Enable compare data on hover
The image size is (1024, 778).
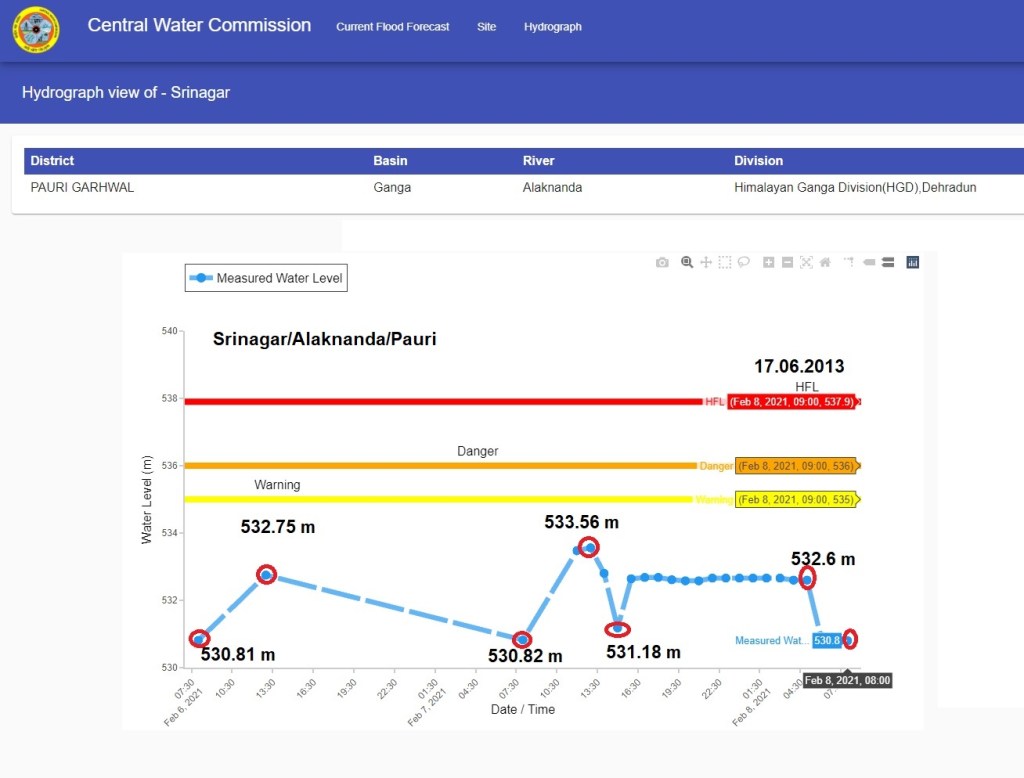(x=887, y=262)
